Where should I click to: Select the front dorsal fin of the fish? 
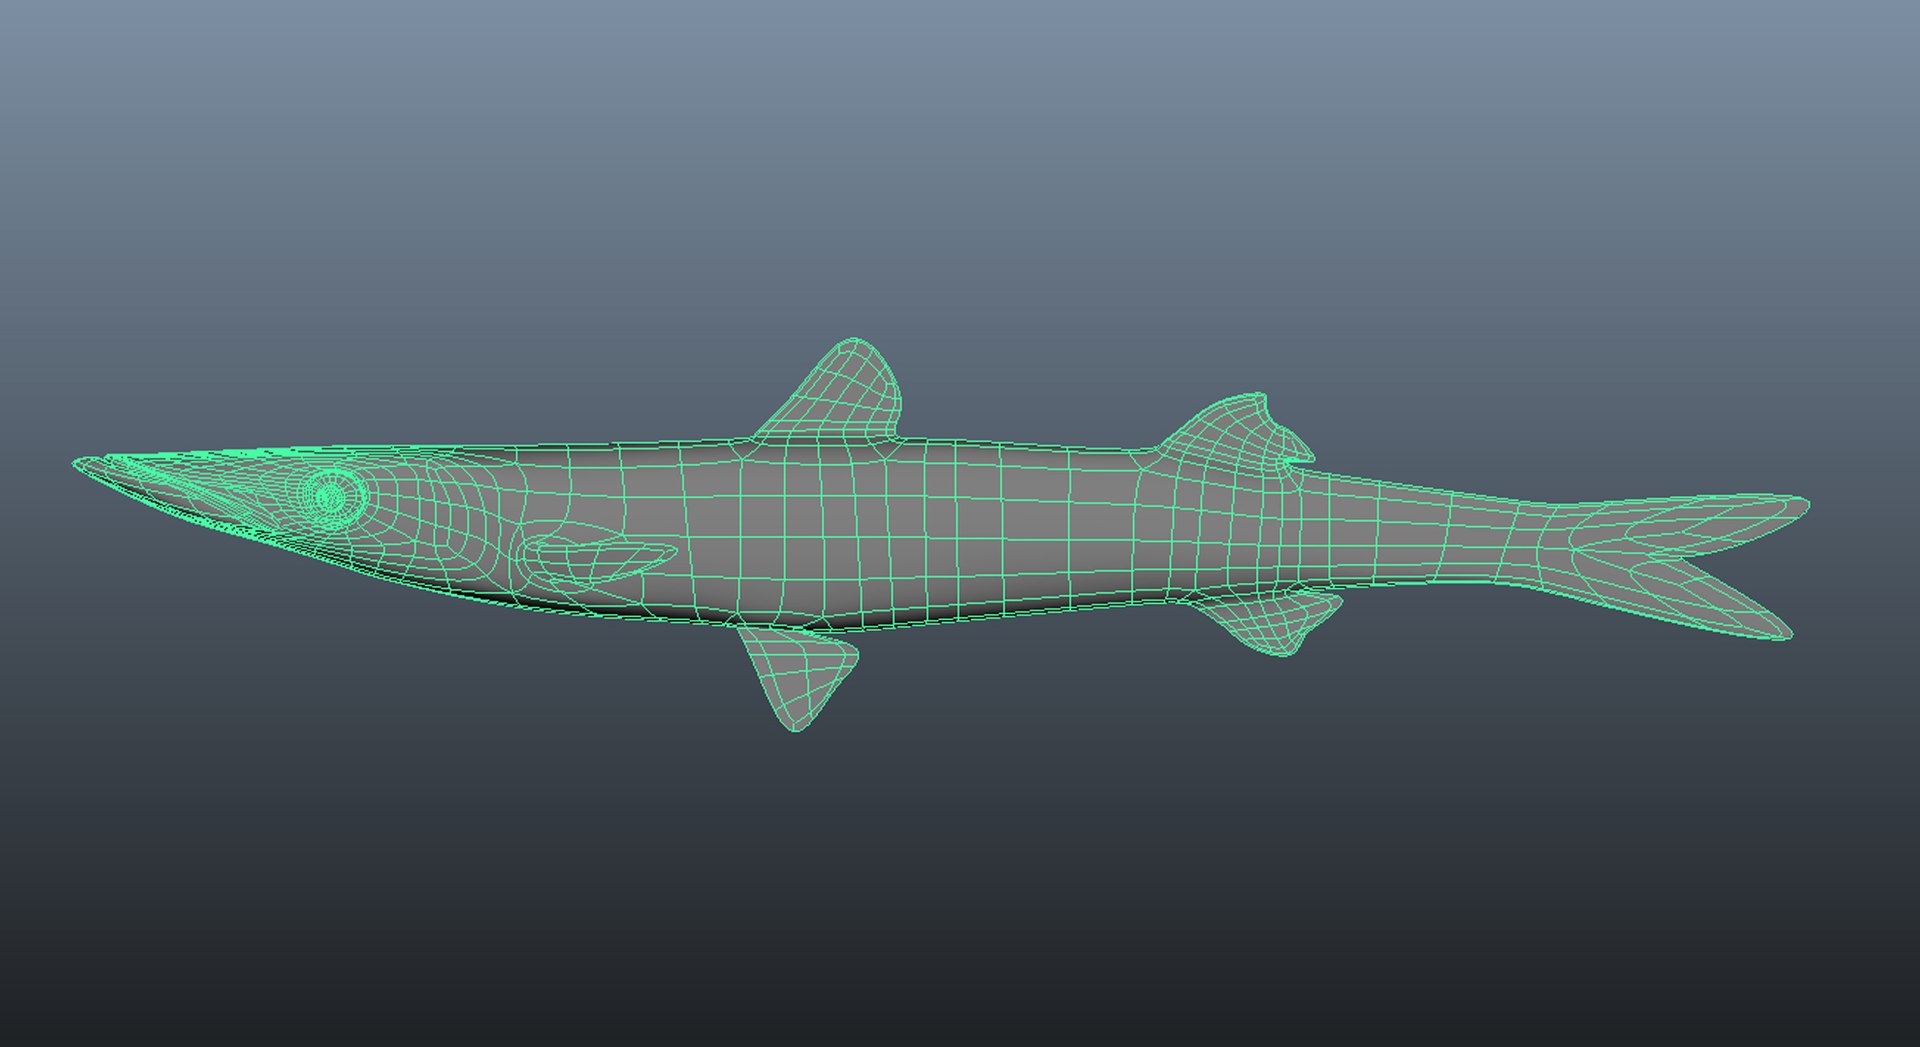[834, 390]
